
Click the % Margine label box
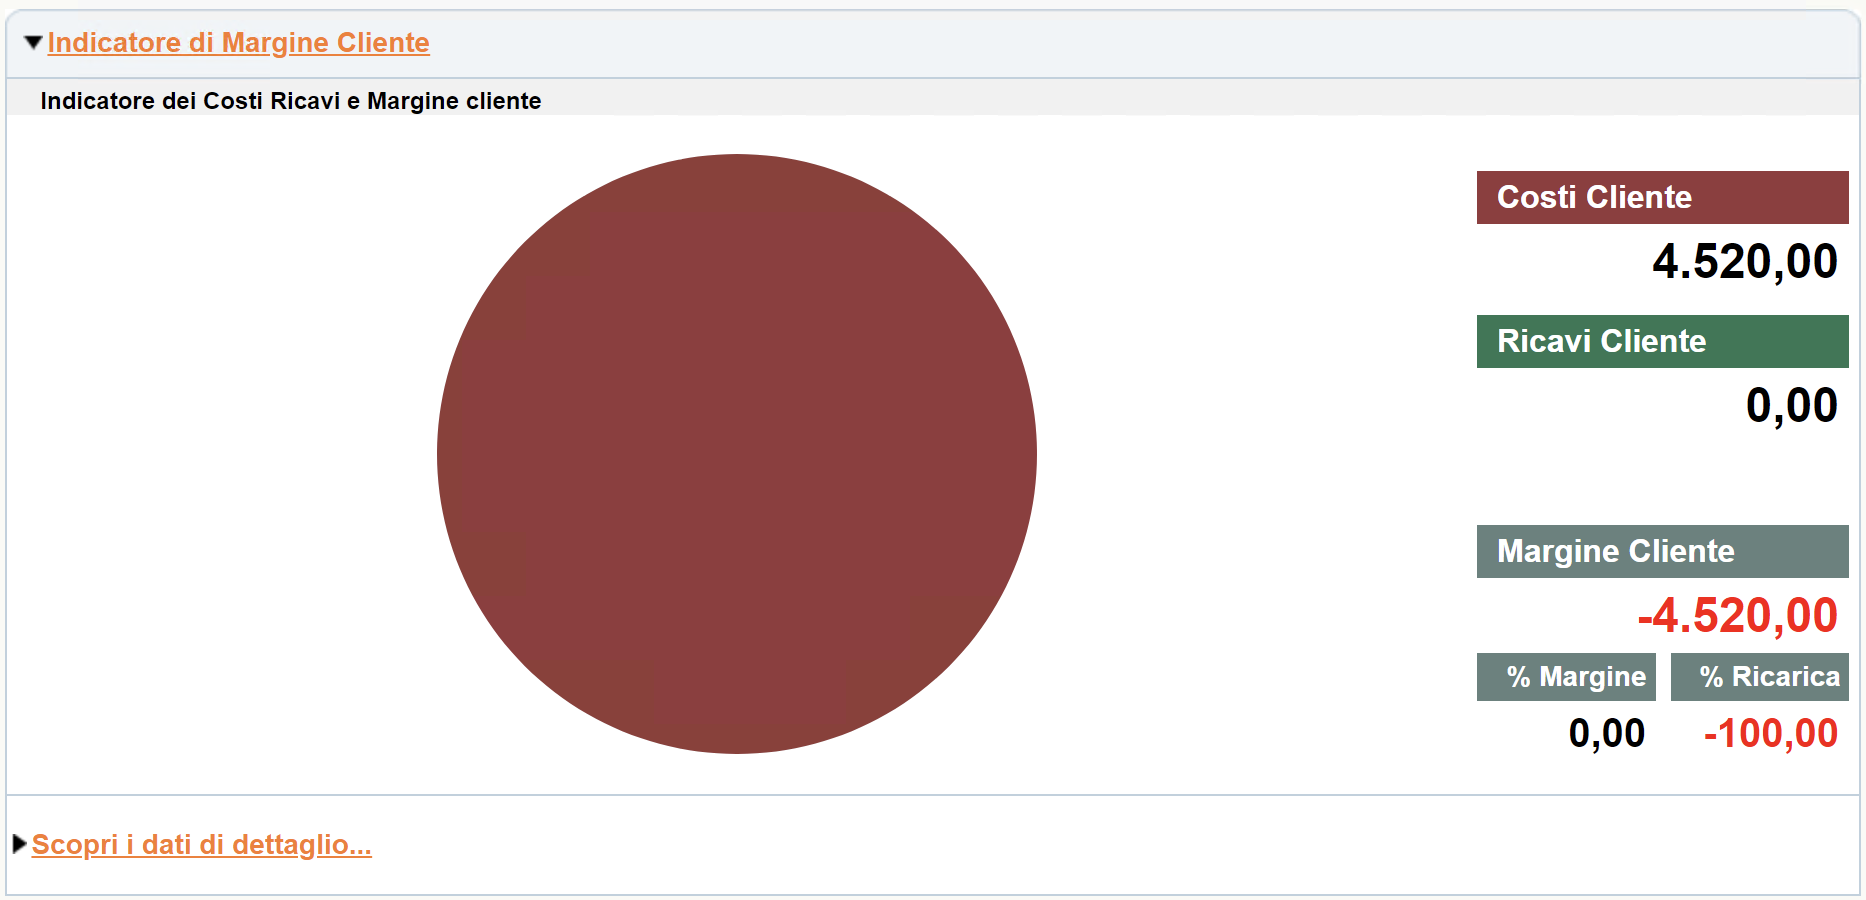pos(1566,677)
